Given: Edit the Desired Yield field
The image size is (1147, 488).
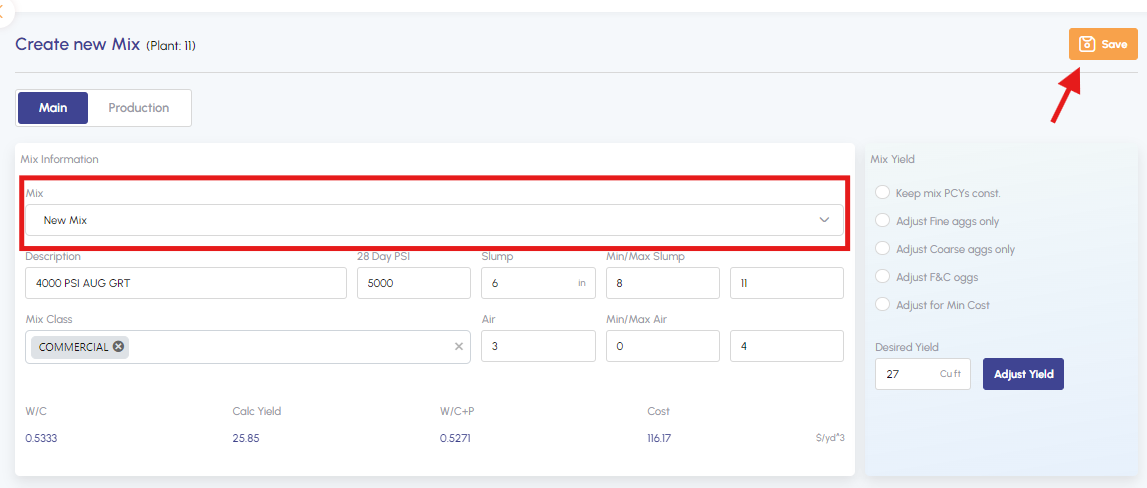Looking at the screenshot, I should (x=906, y=374).
